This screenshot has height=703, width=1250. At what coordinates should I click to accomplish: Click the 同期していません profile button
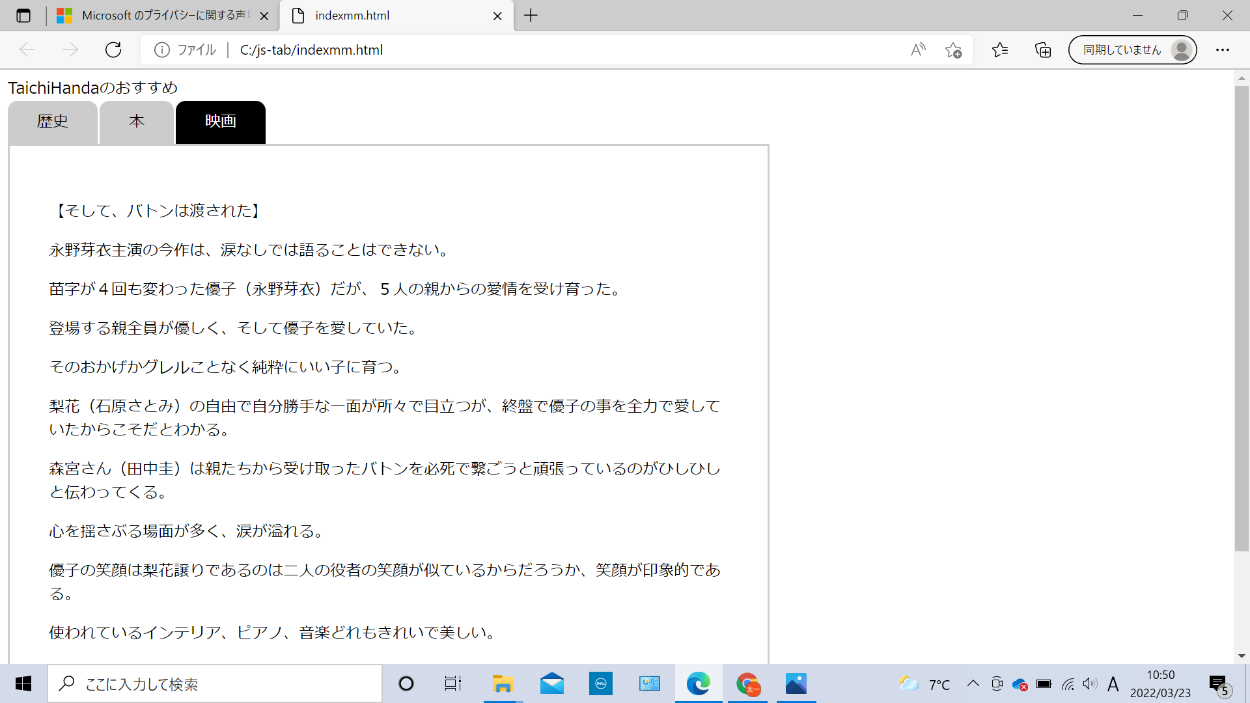tap(1132, 50)
